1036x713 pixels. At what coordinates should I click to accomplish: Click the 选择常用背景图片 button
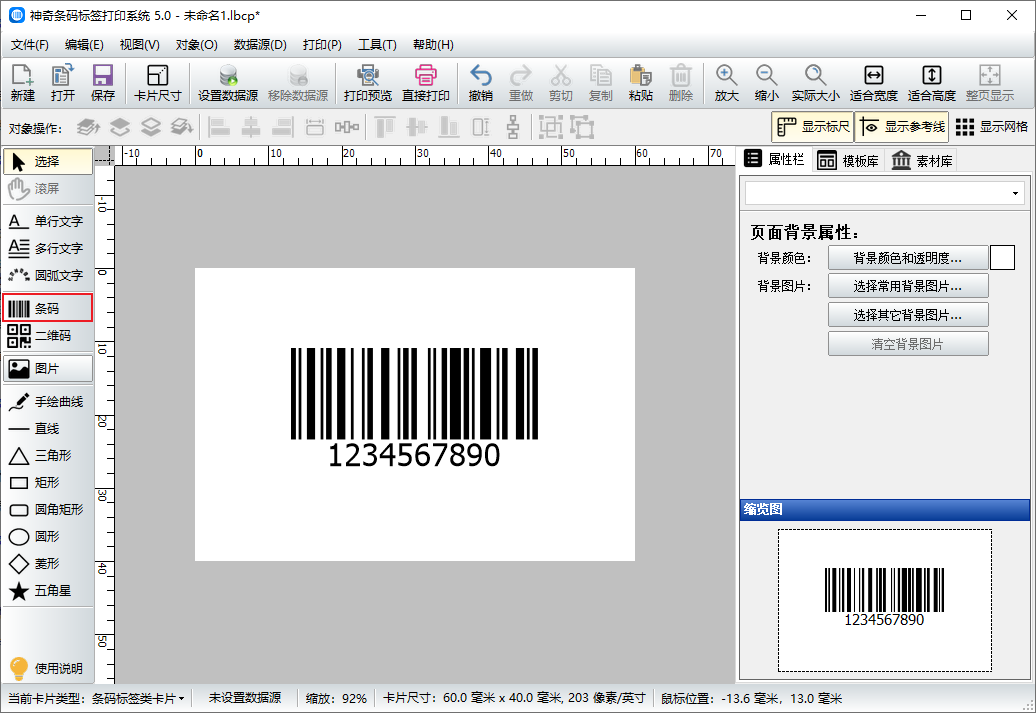tap(907, 286)
